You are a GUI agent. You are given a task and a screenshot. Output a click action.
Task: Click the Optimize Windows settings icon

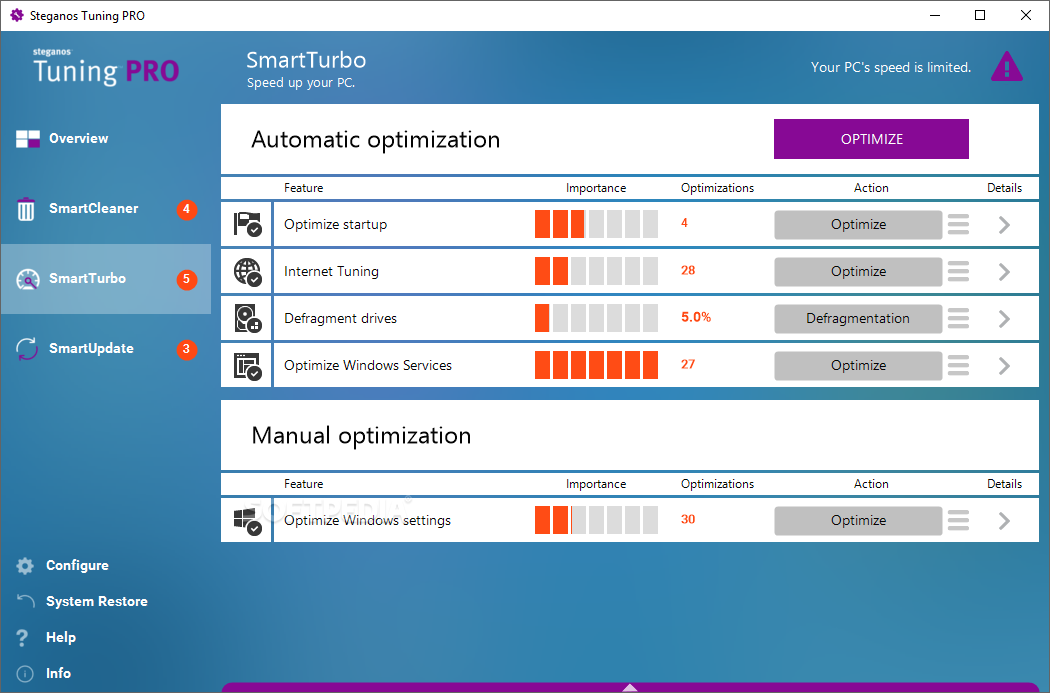pos(247,522)
